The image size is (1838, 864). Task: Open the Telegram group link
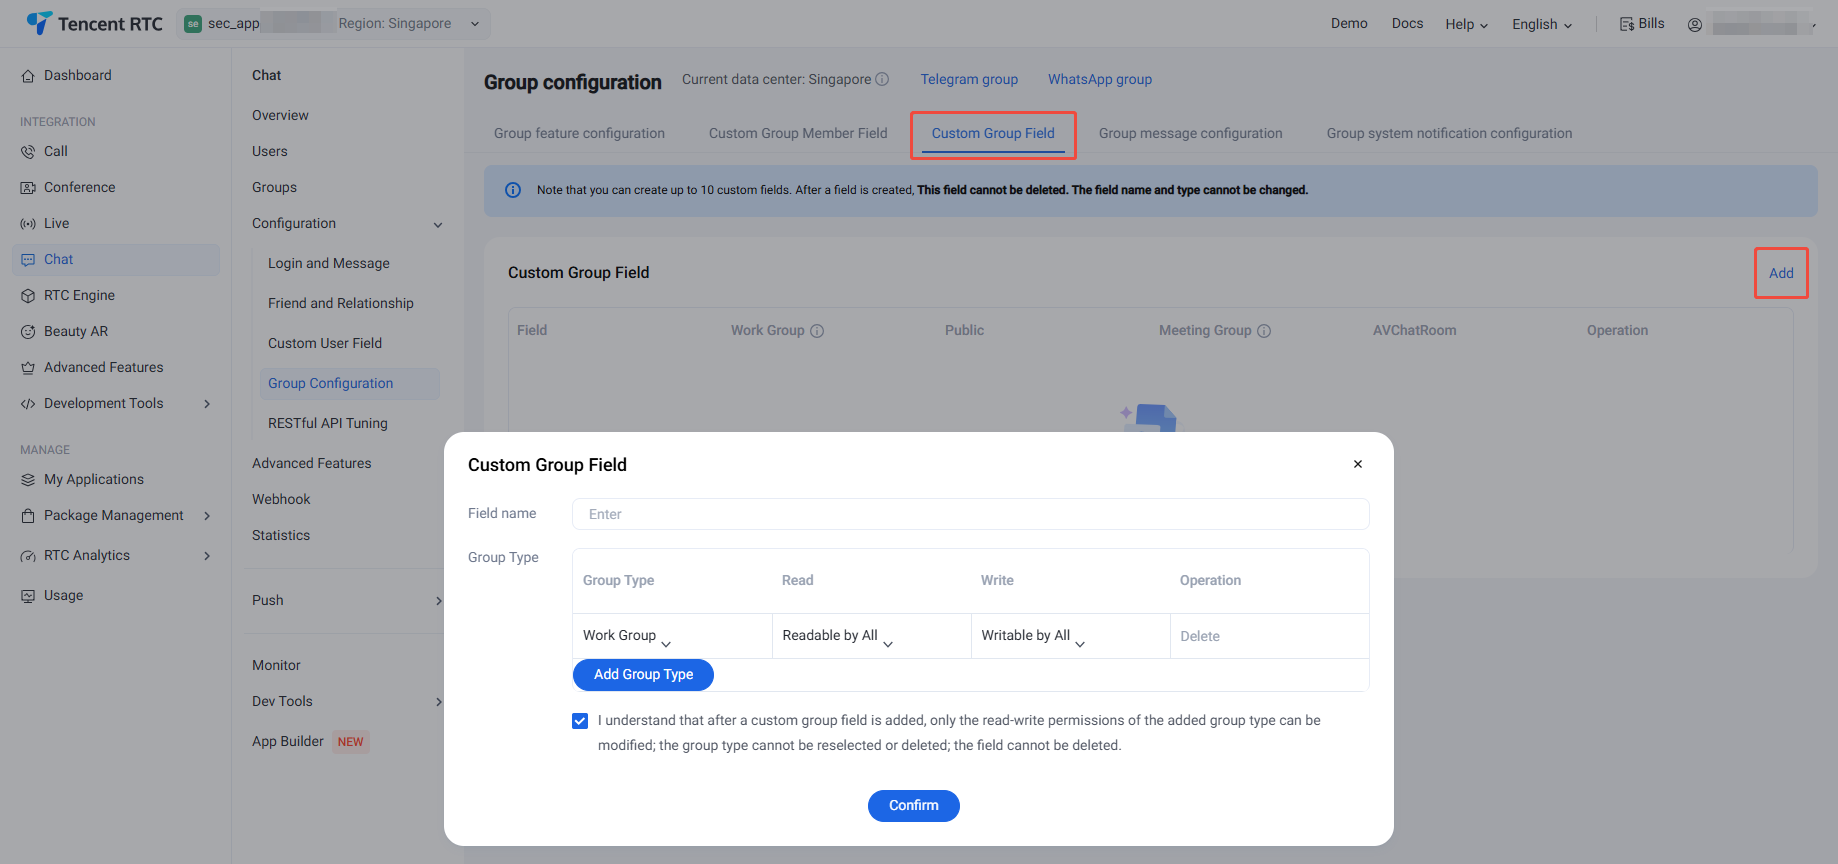pos(969,80)
